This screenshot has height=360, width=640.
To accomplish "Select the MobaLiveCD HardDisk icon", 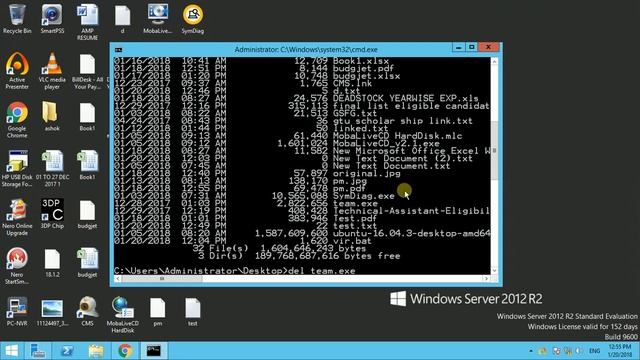I will [x=122, y=315].
